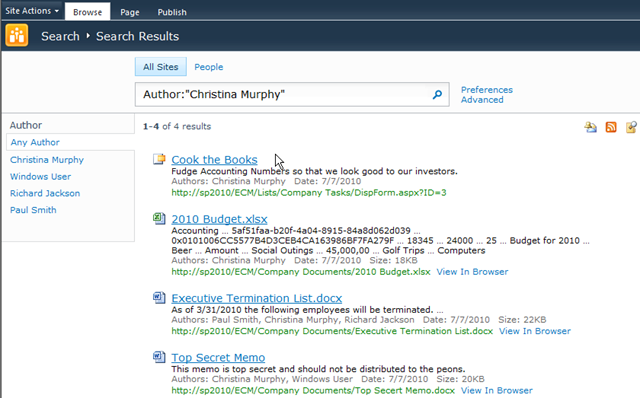This screenshot has height=398, width=640.
Task: Click the orange SharePoint site logo icon
Action: point(17,36)
